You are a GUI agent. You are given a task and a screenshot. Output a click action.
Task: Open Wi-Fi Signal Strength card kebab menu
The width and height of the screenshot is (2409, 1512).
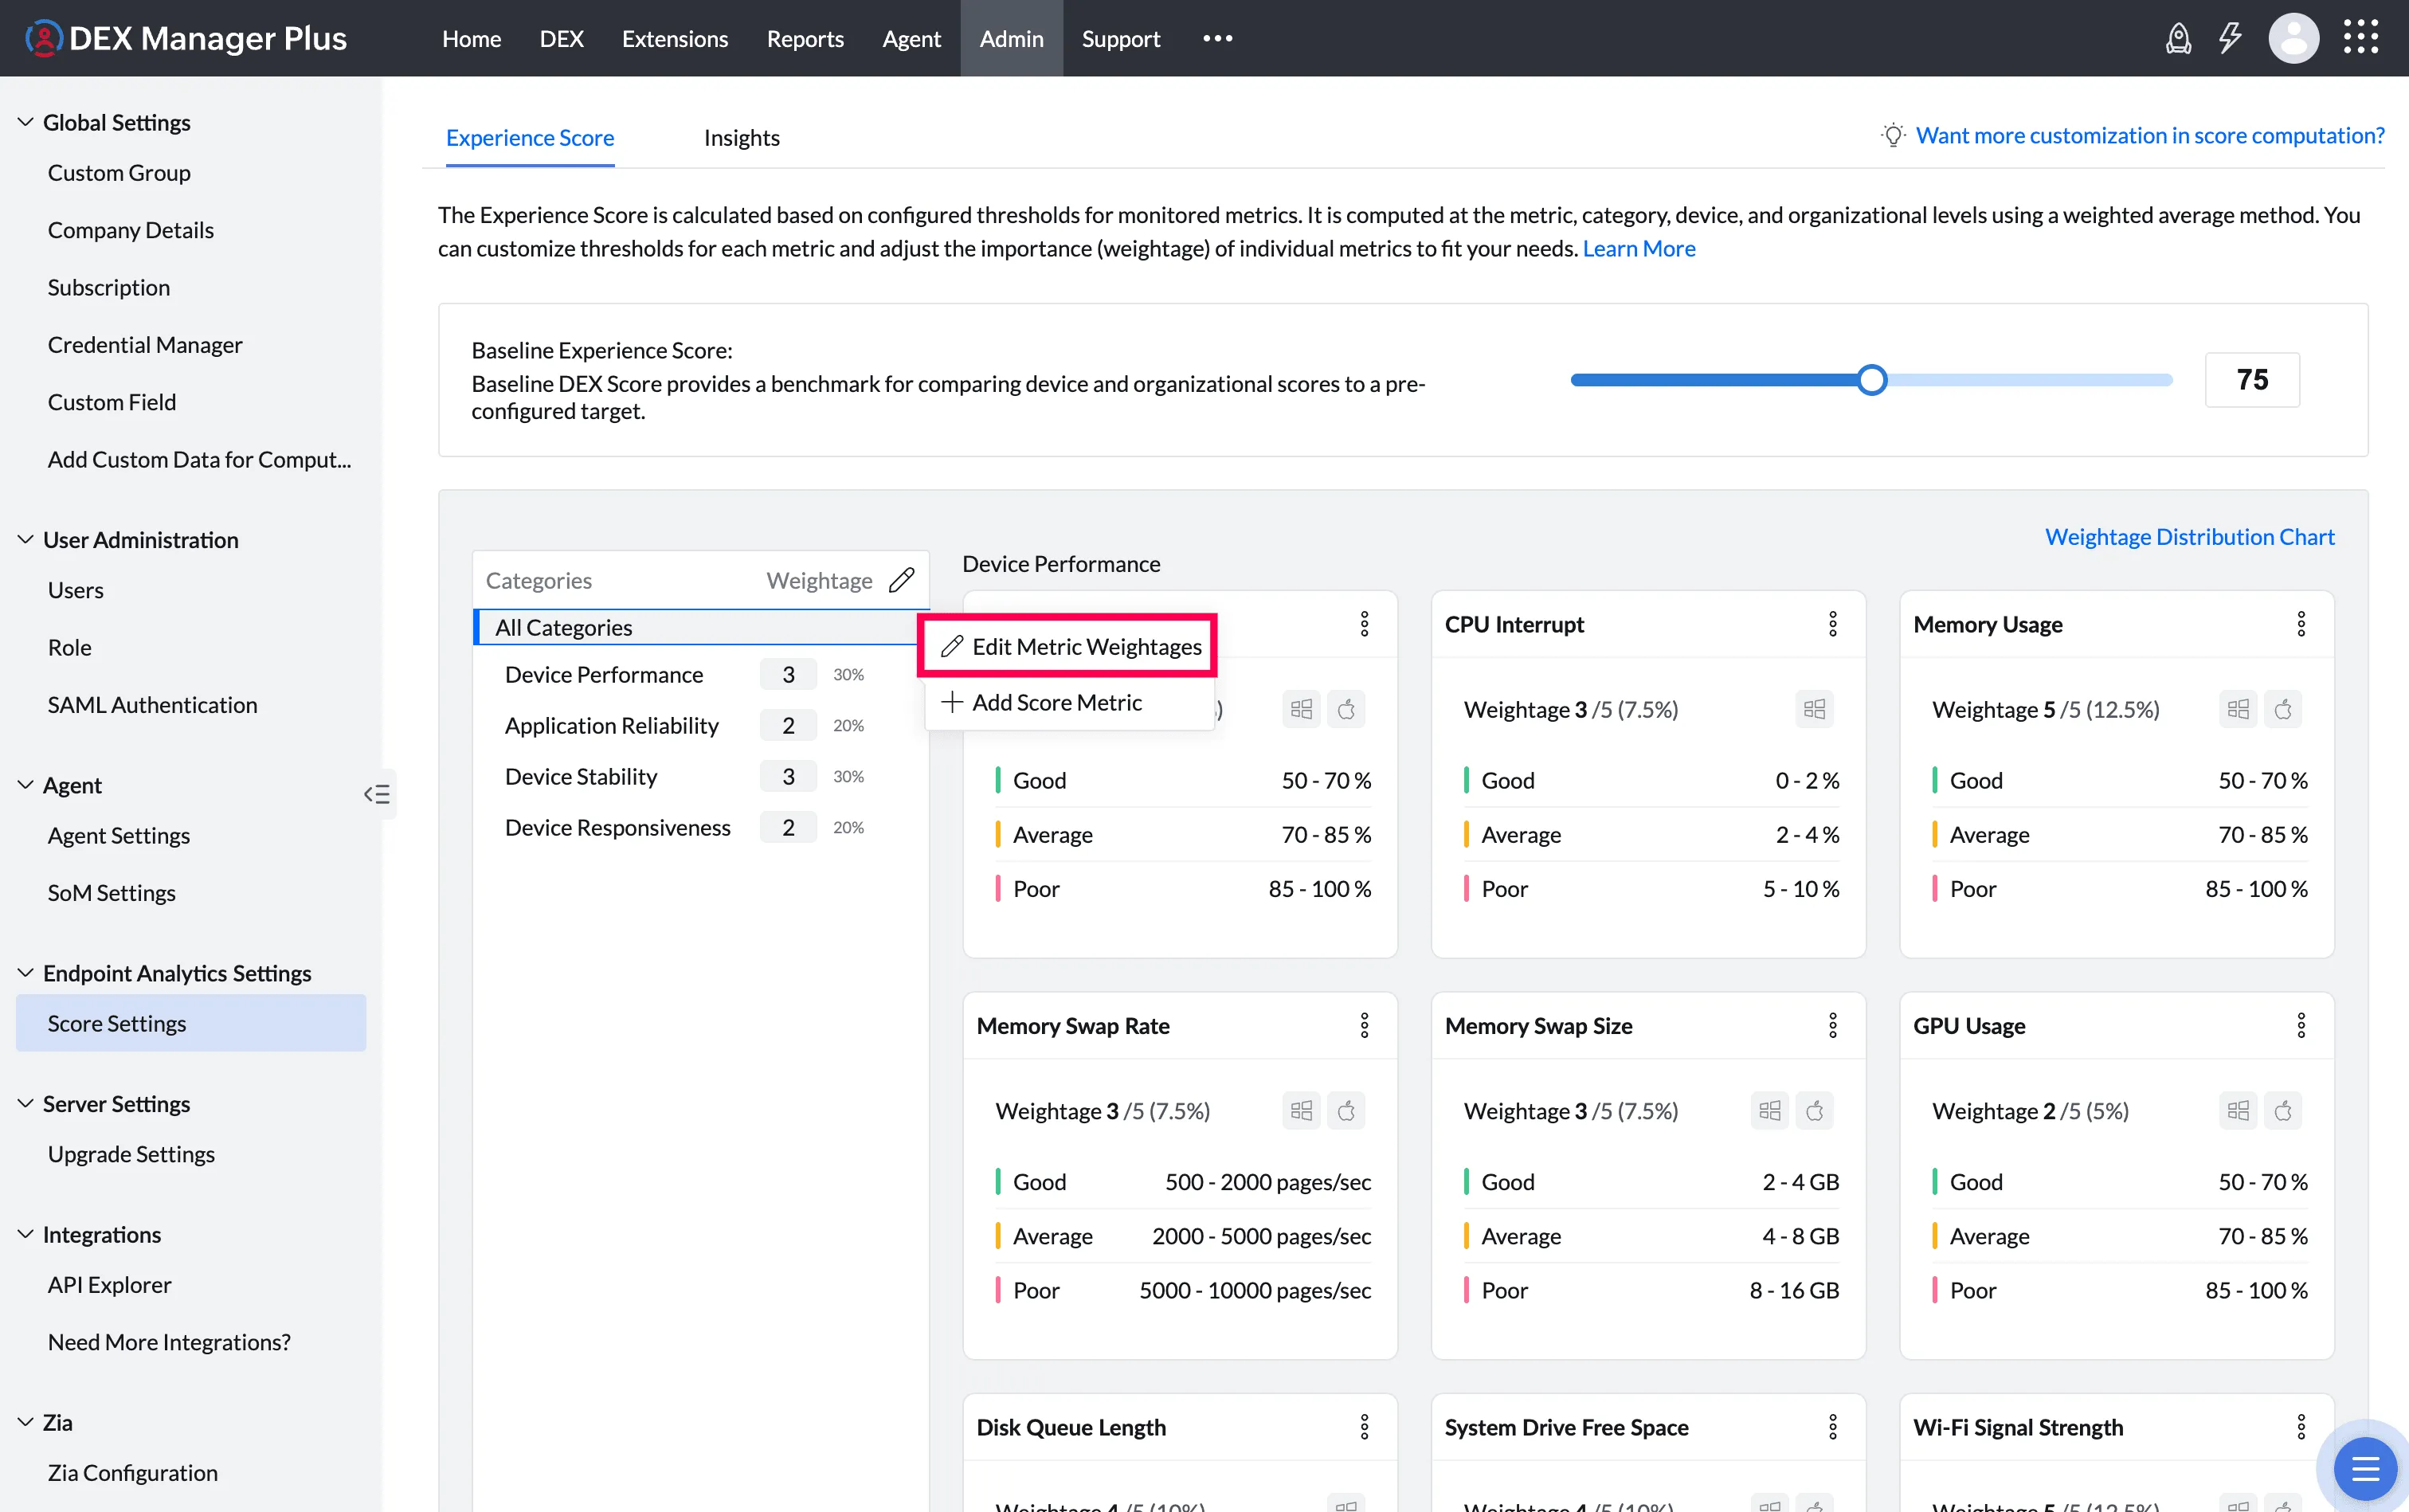coord(2300,1427)
